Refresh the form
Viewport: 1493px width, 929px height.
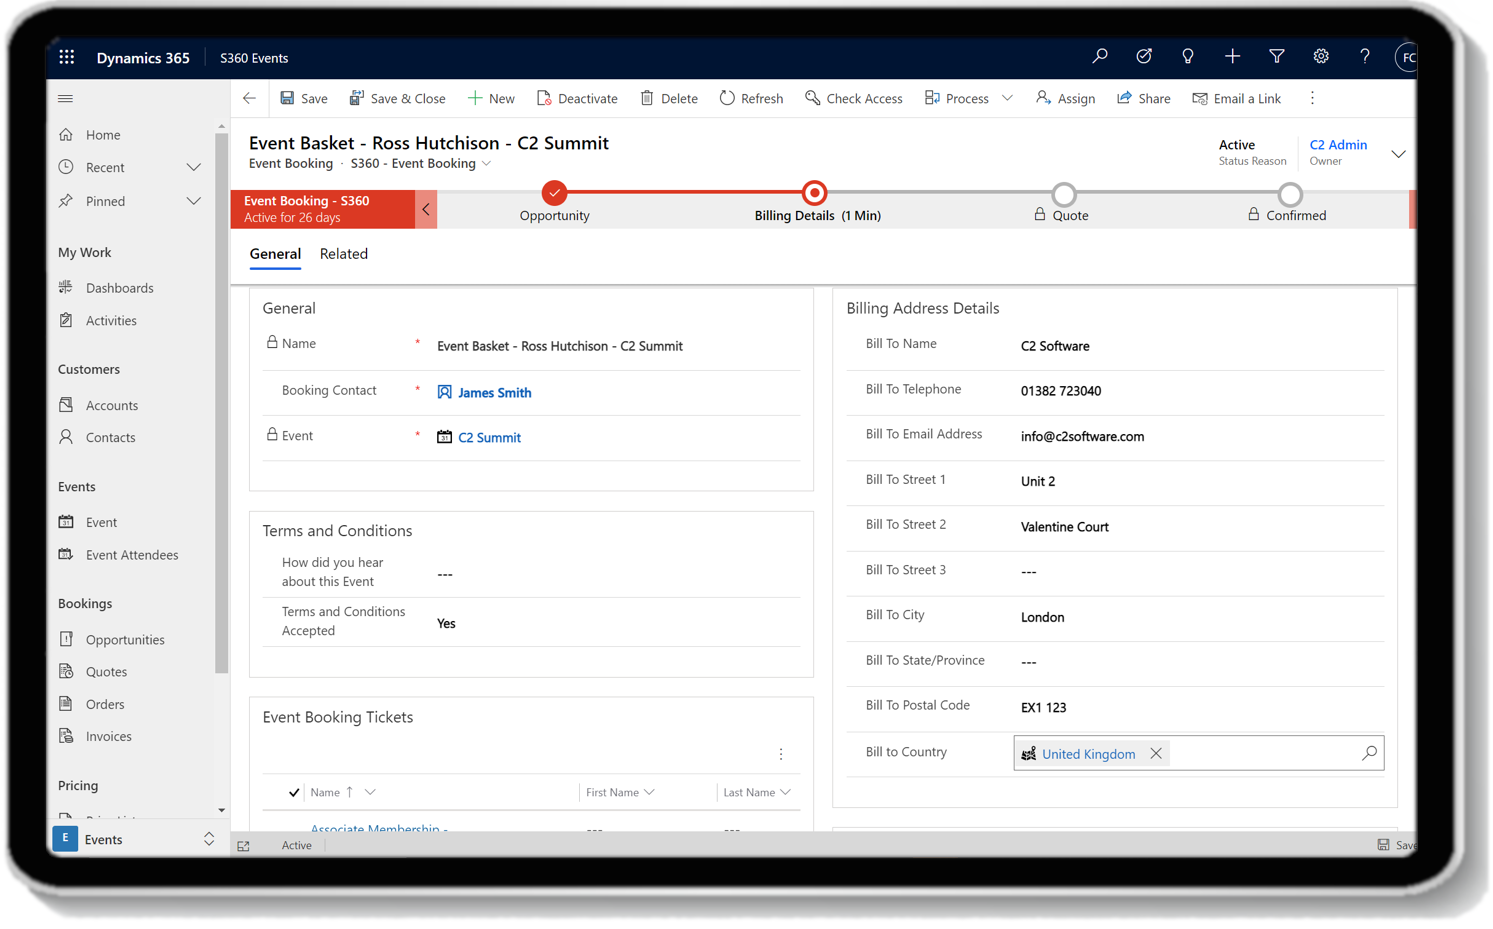point(751,98)
